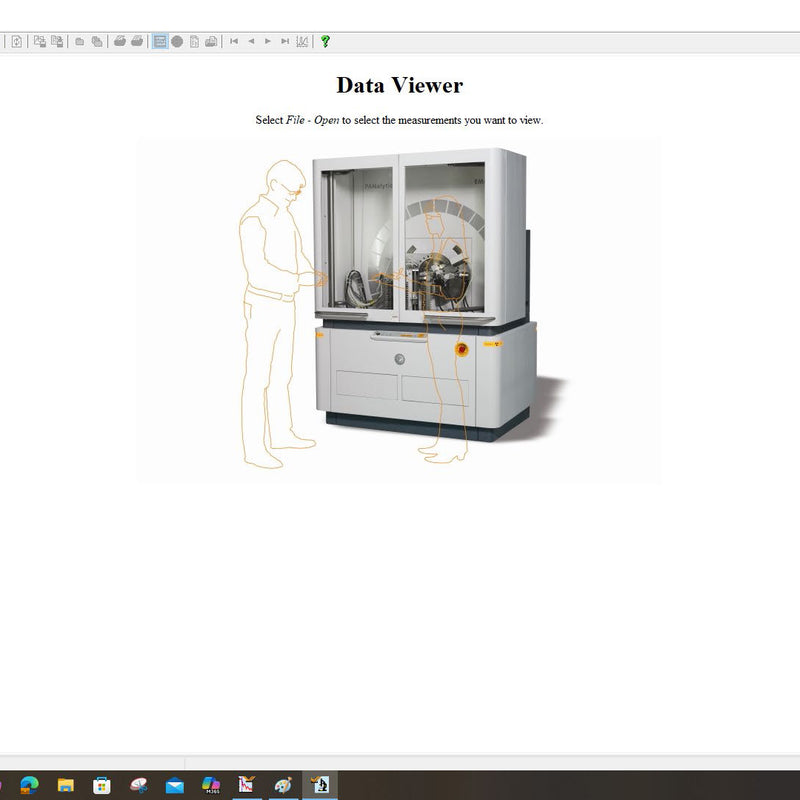The width and height of the screenshot is (800, 800).
Task: Click the gray filled circle toolbar icon
Action: click(177, 42)
